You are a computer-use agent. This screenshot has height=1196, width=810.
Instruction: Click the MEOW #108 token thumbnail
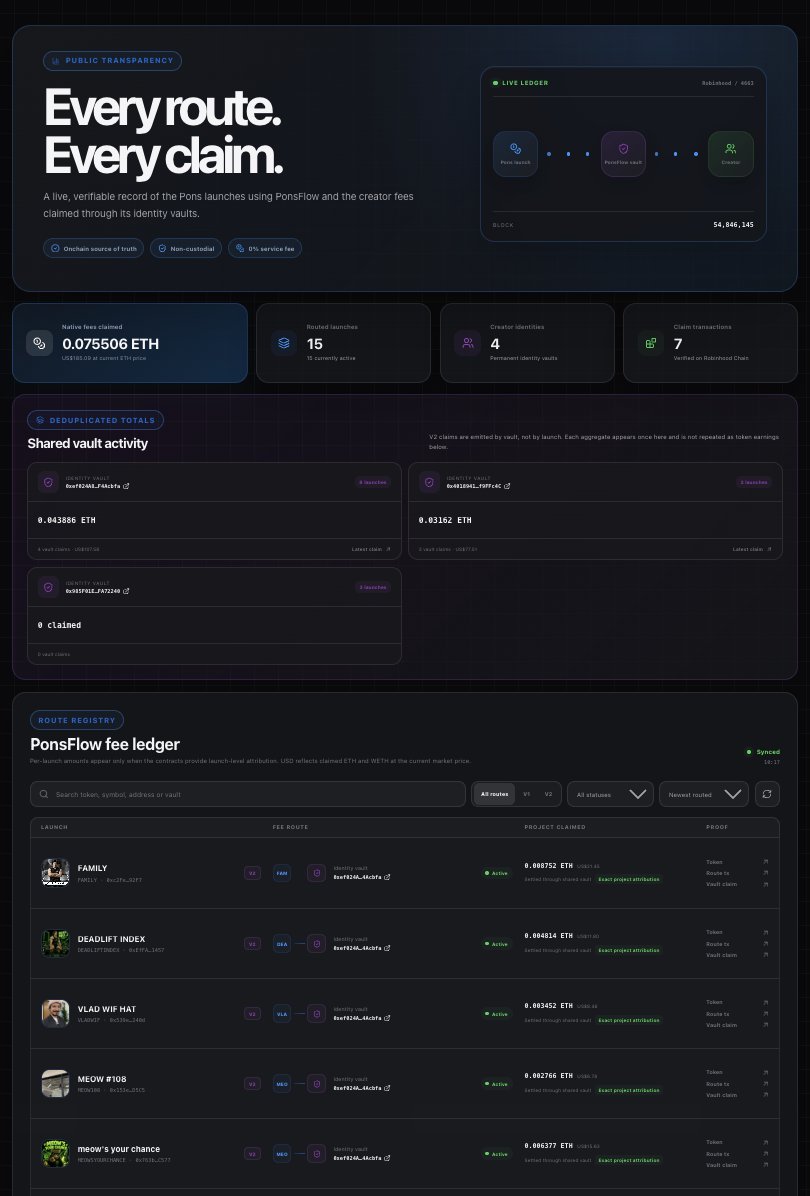(x=55, y=1084)
